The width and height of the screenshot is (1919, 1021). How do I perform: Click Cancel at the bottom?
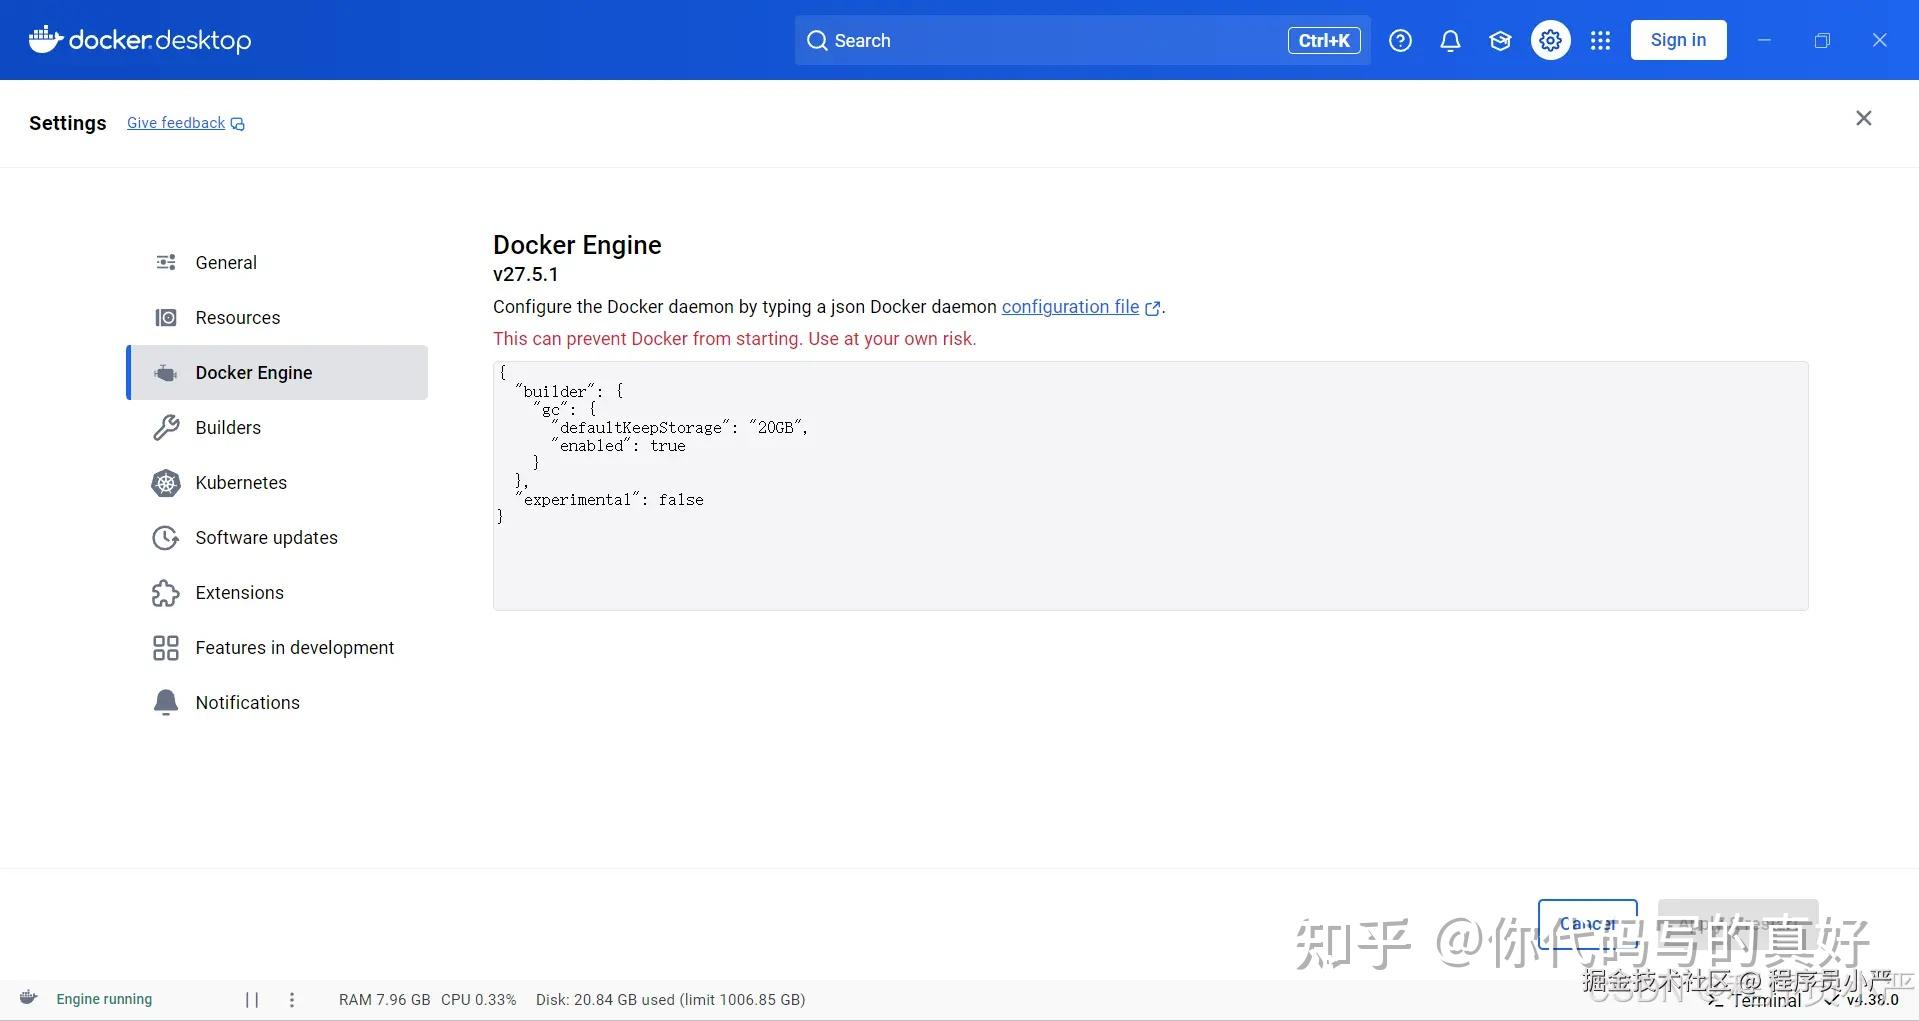pyautogui.click(x=1587, y=924)
